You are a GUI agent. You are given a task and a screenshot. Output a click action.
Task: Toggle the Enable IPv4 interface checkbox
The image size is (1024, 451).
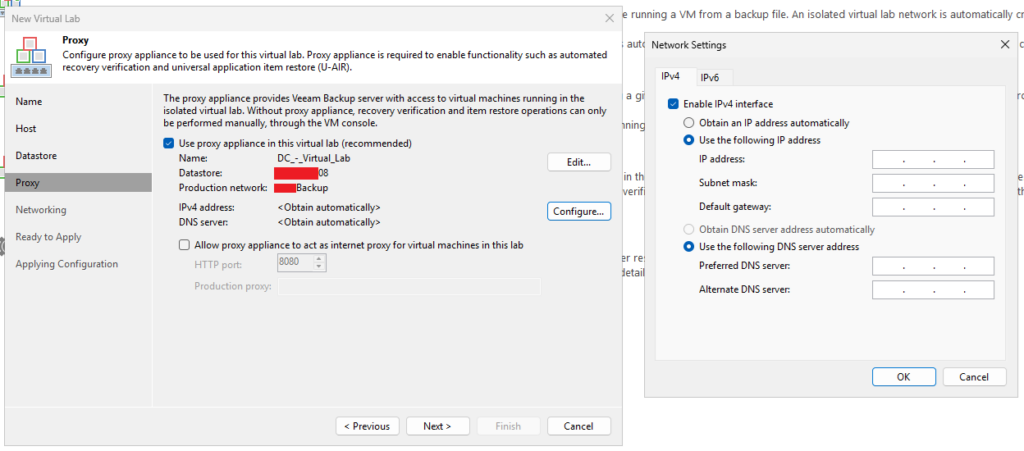pyautogui.click(x=673, y=104)
